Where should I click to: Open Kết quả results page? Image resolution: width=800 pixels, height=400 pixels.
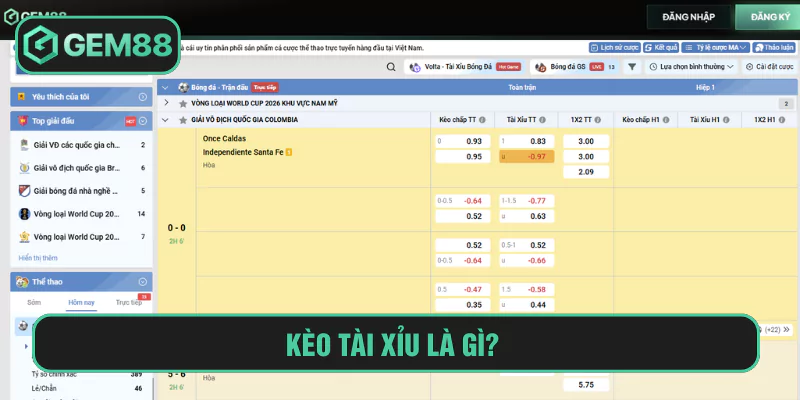coord(660,47)
